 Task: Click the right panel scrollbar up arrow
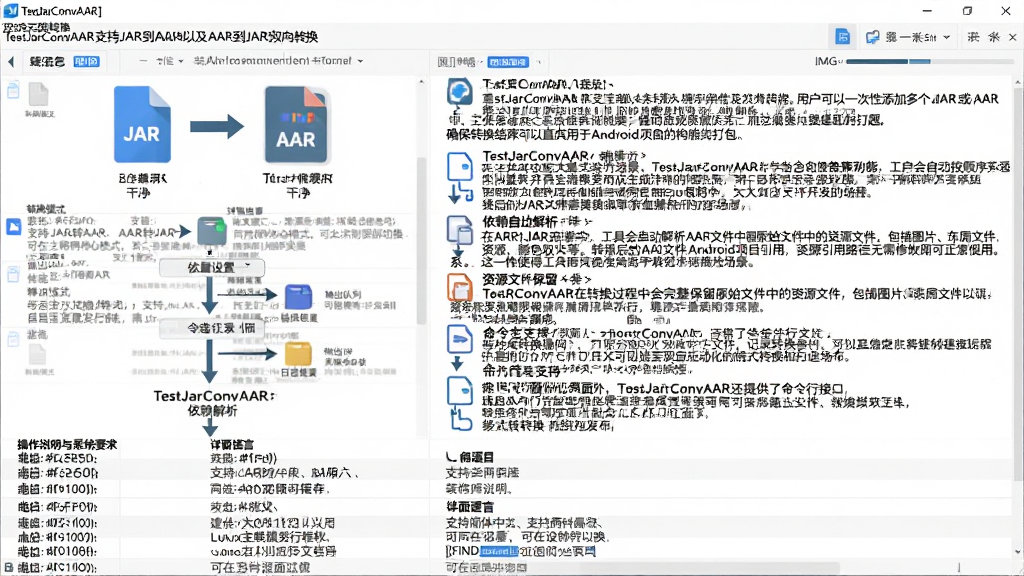tap(1017, 83)
